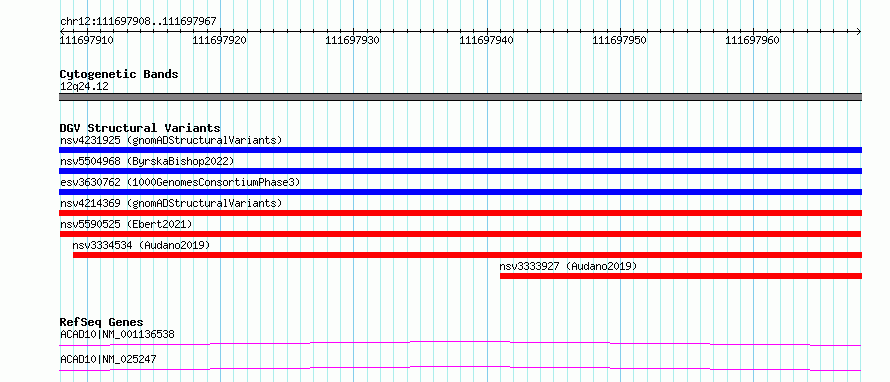Click ruler position 111697920
This screenshot has height=382, width=890.
(x=220, y=41)
